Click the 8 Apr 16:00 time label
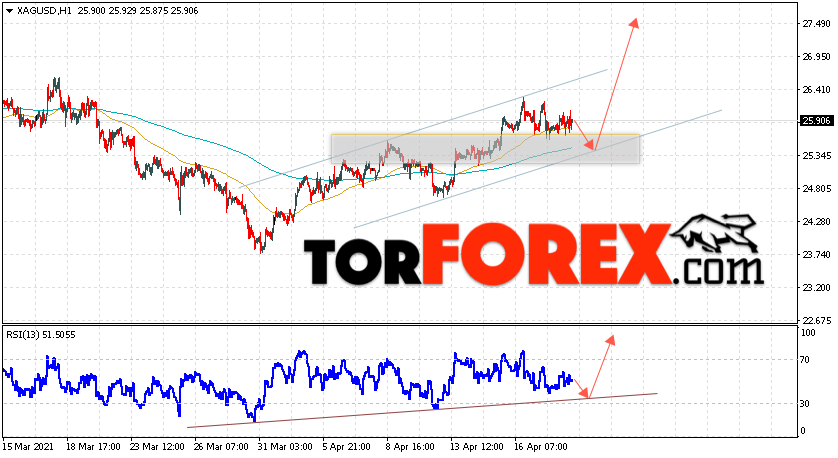This screenshot has width=838, height=458. [410, 446]
